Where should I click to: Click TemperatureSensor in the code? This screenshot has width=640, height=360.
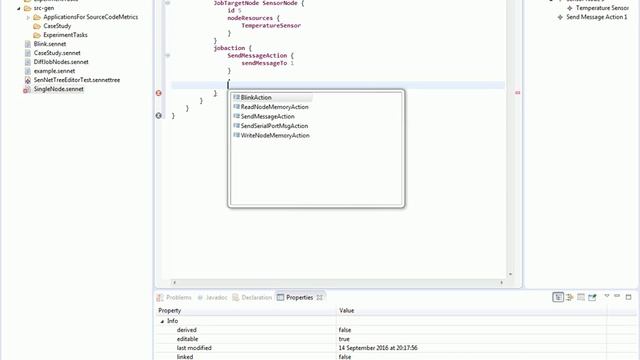point(271,26)
